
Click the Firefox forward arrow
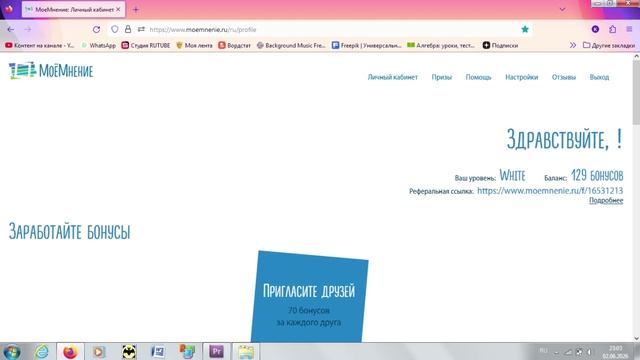[28, 29]
